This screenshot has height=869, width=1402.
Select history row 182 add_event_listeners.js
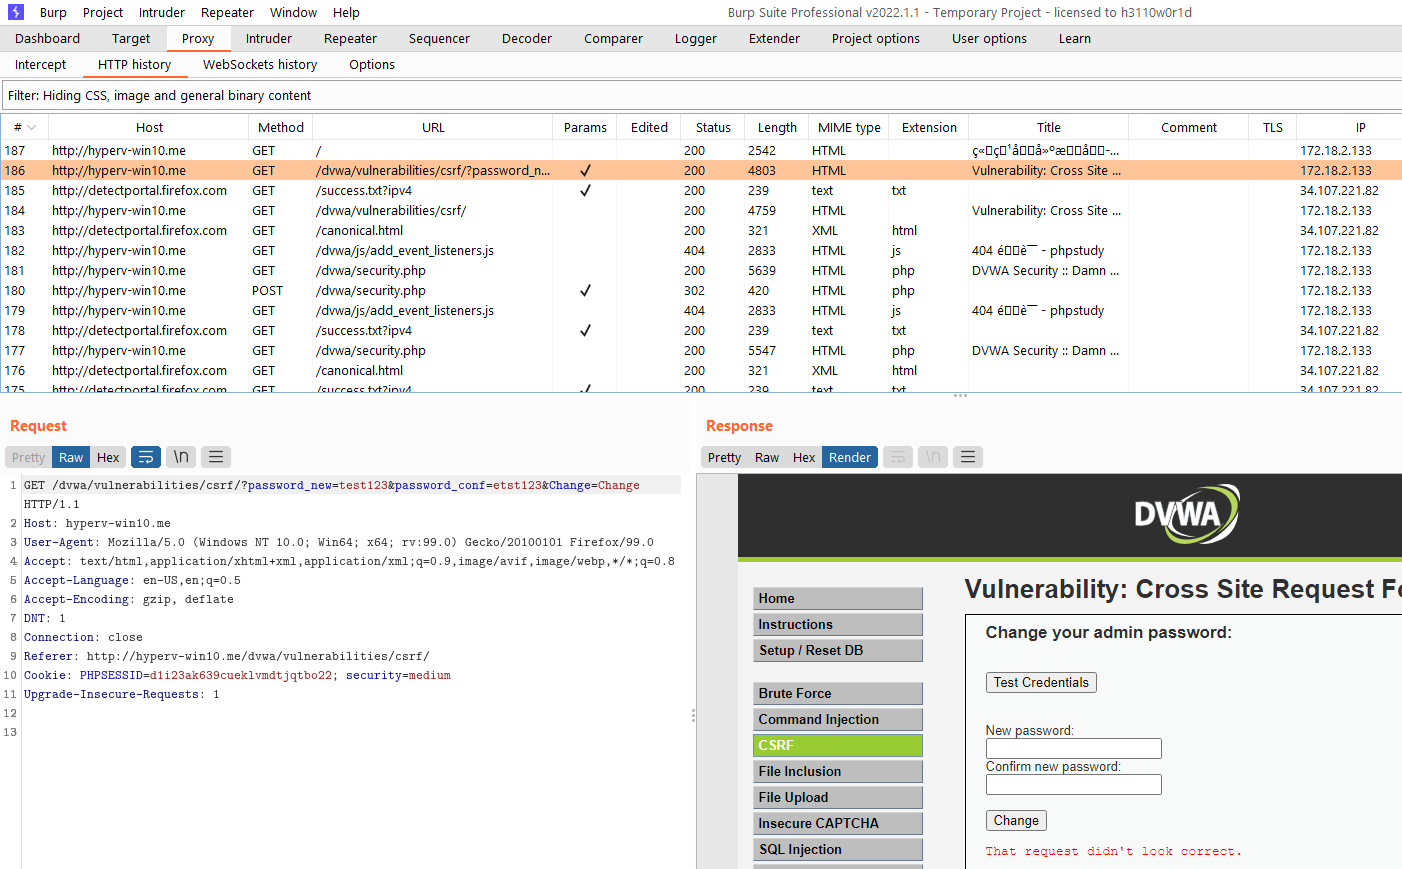(700, 250)
